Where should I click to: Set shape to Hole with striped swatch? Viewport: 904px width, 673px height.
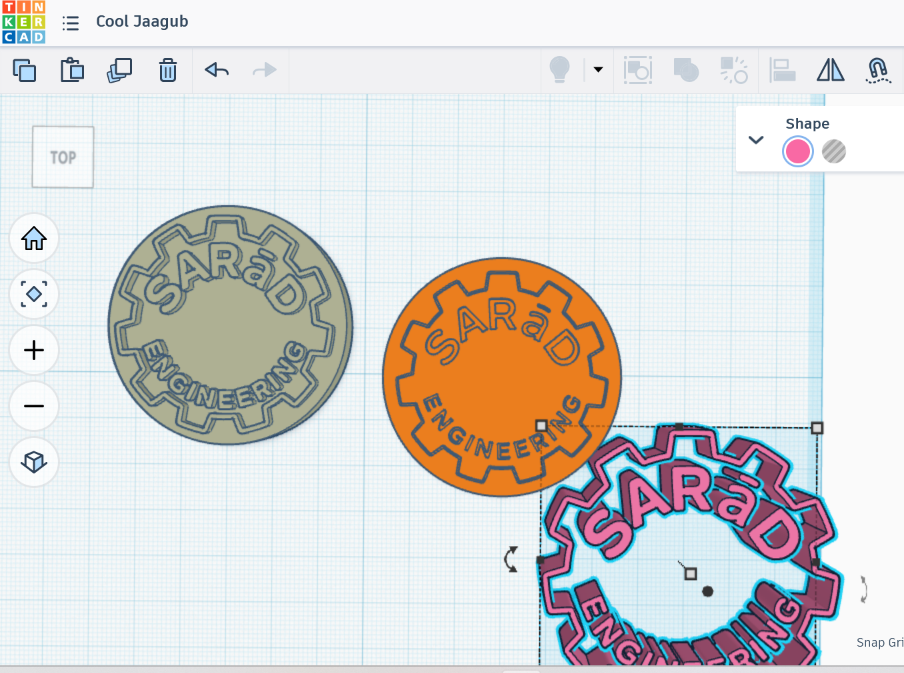pyautogui.click(x=834, y=152)
